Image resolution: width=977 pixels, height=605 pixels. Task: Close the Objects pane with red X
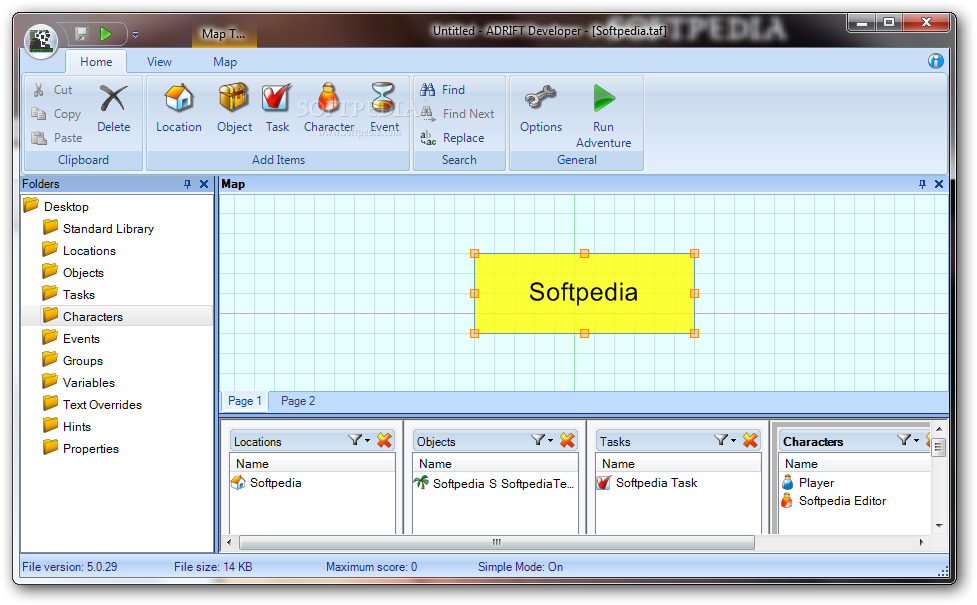567,441
